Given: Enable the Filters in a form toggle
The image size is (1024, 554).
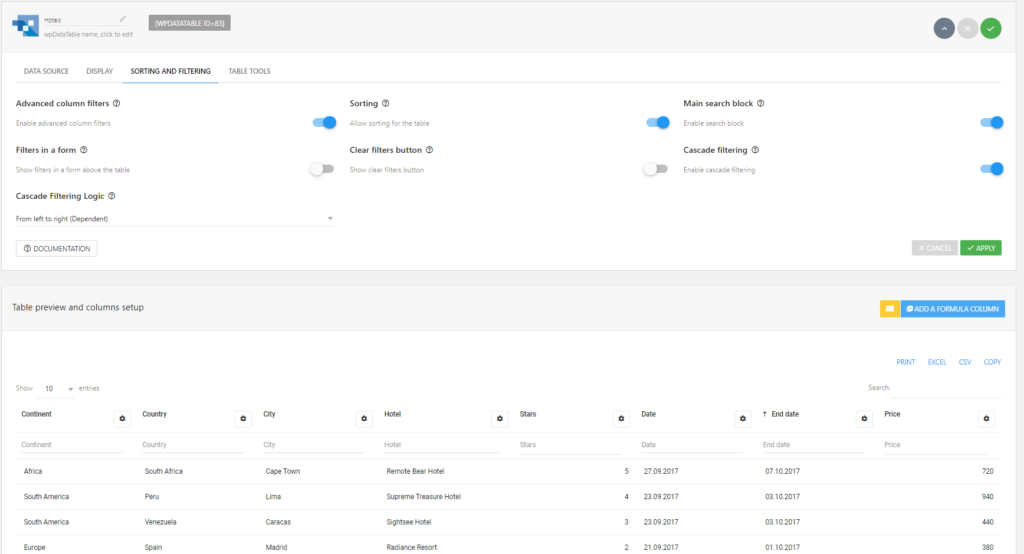Looking at the screenshot, I should 322,169.
